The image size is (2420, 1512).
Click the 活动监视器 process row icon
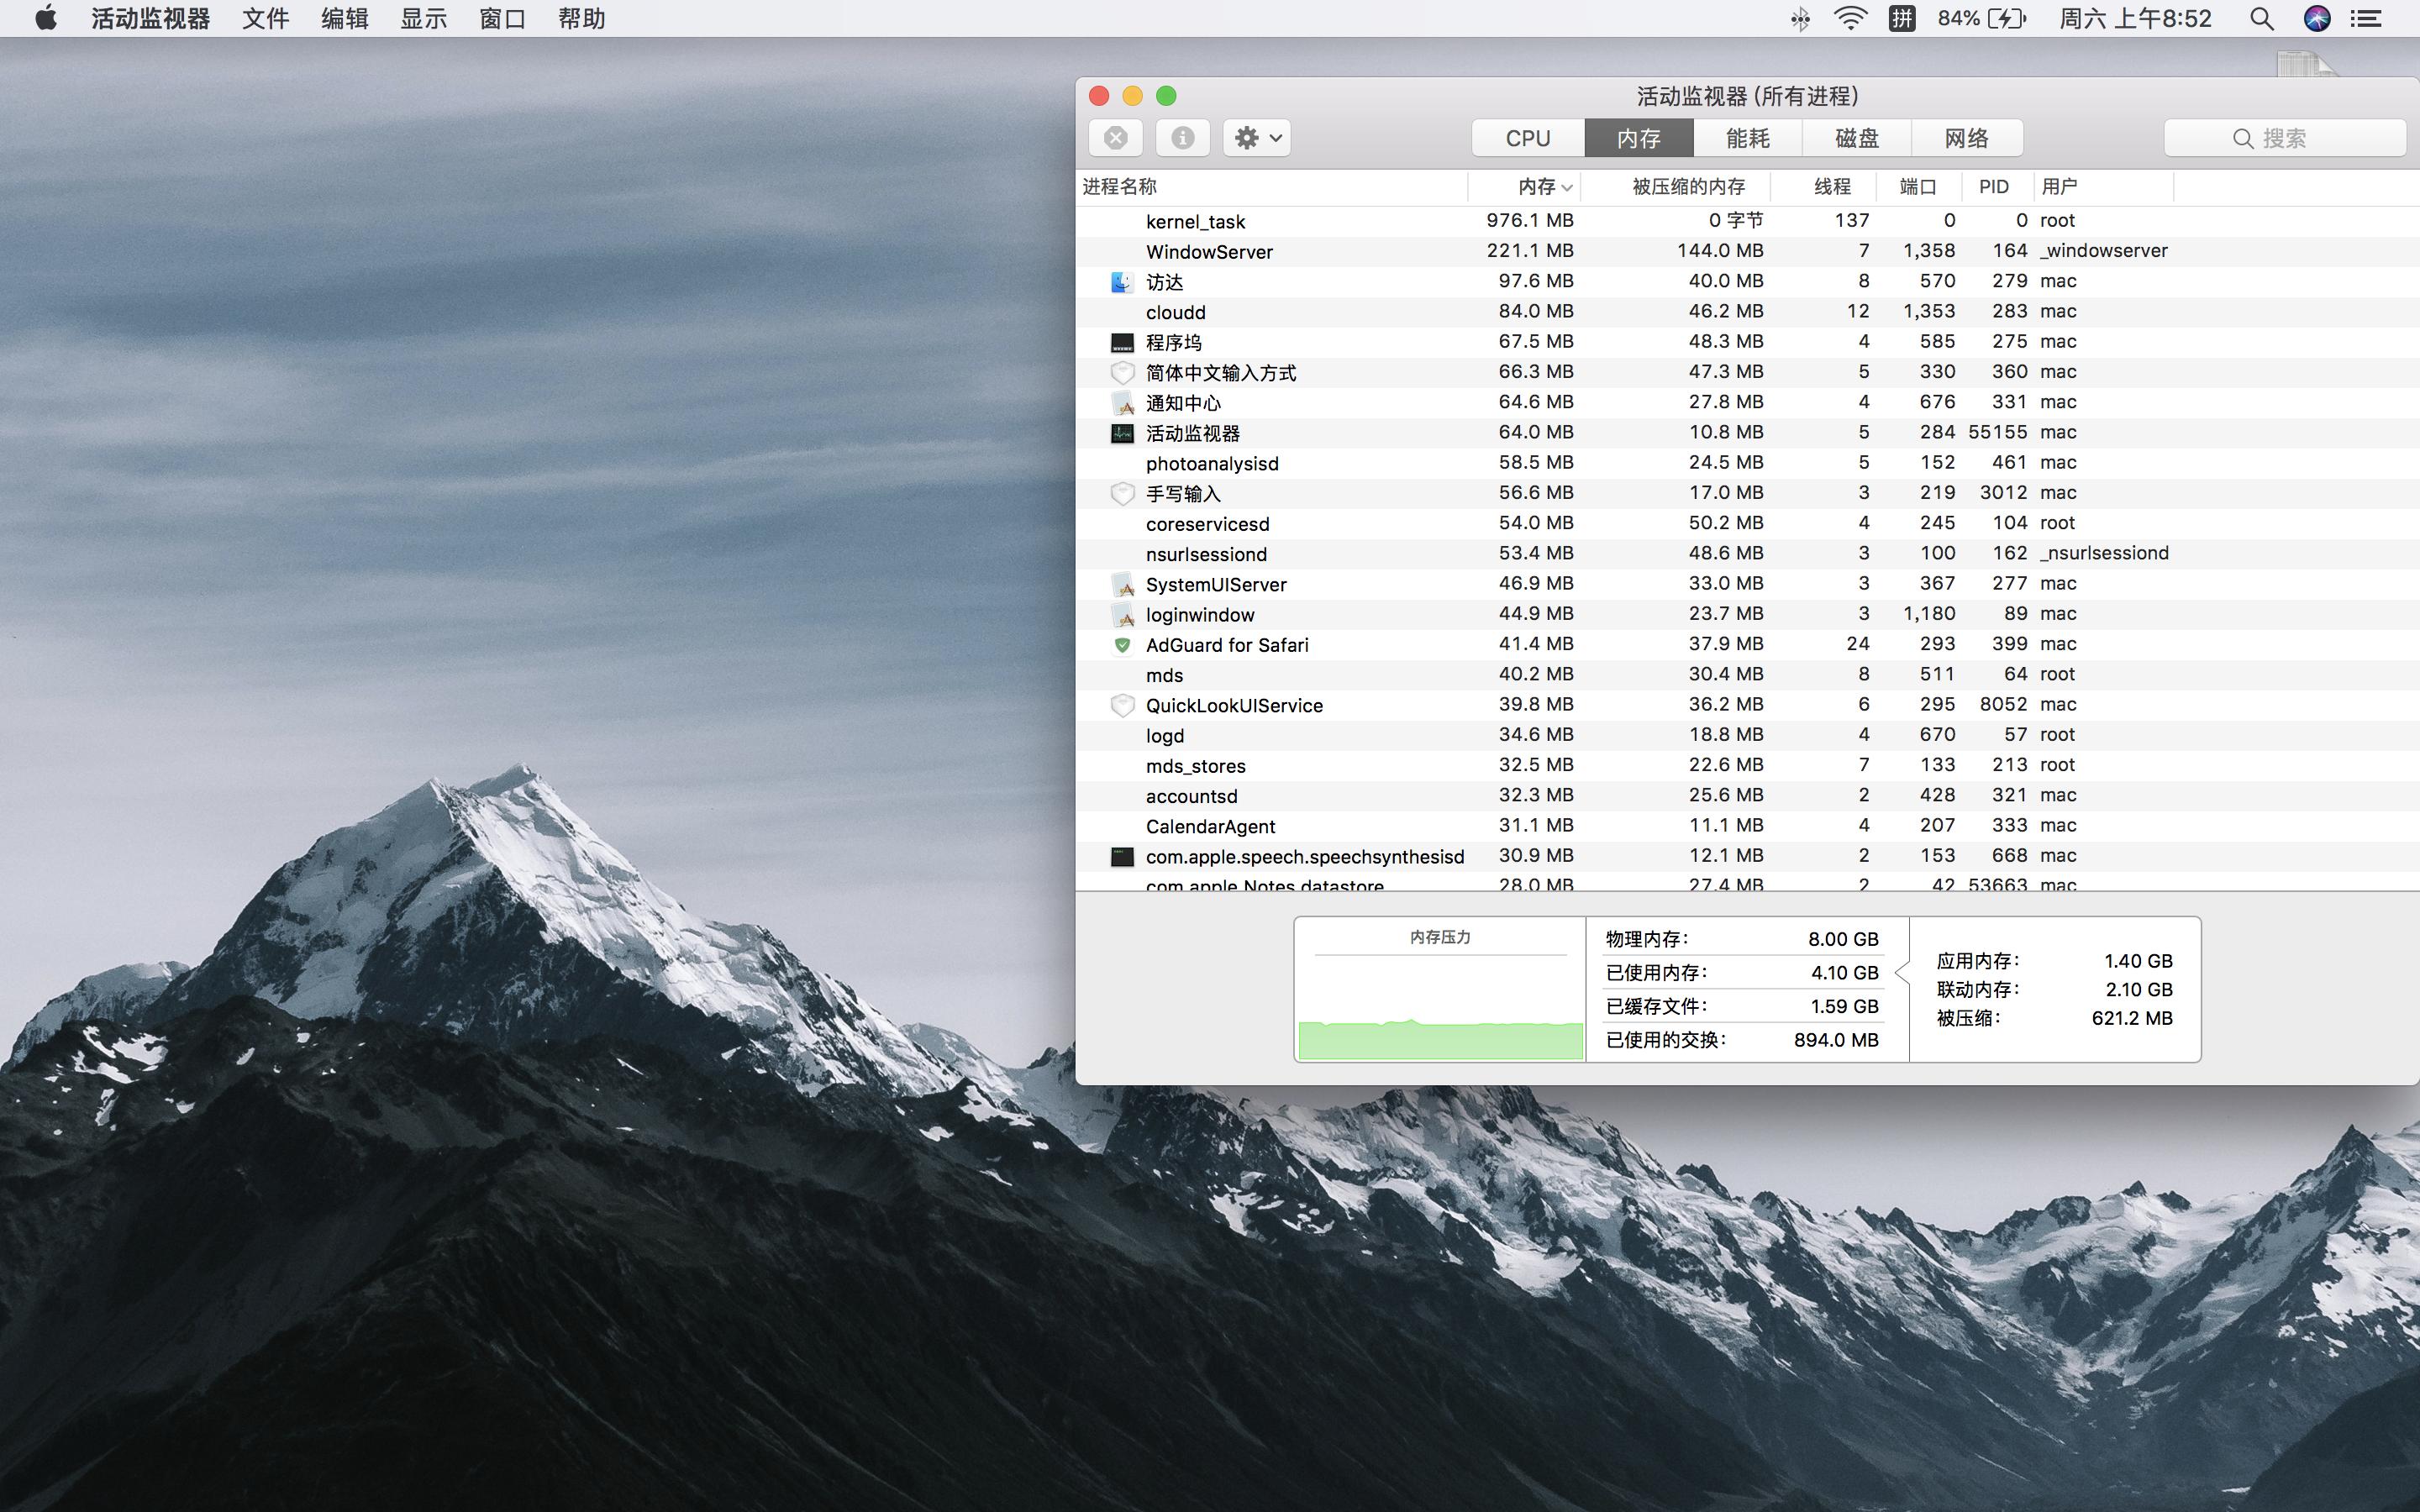coord(1122,433)
